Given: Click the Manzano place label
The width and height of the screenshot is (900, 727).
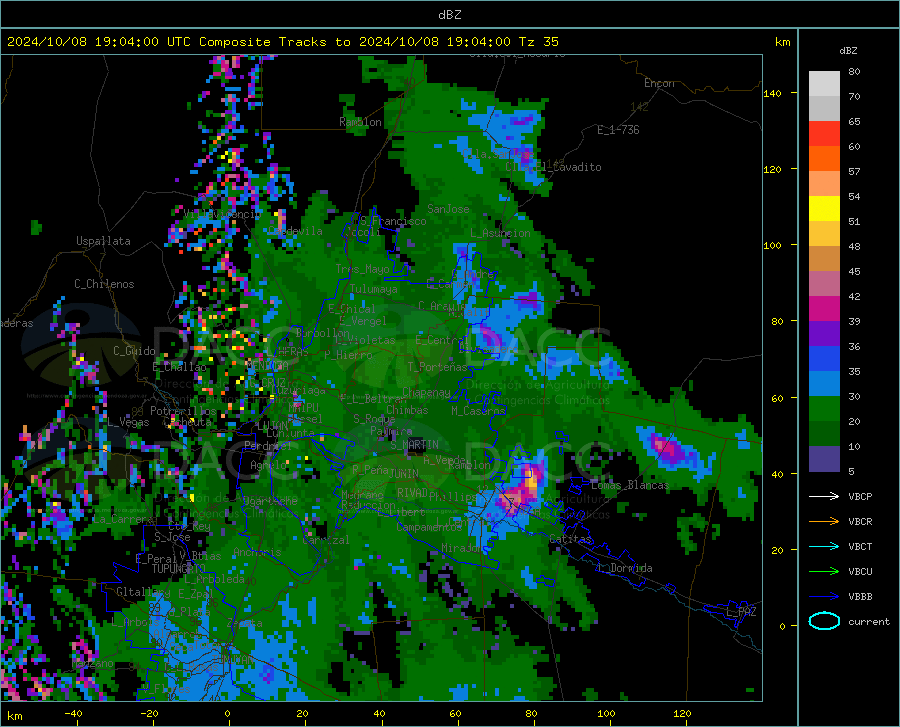Looking at the screenshot, I should 93,663.
